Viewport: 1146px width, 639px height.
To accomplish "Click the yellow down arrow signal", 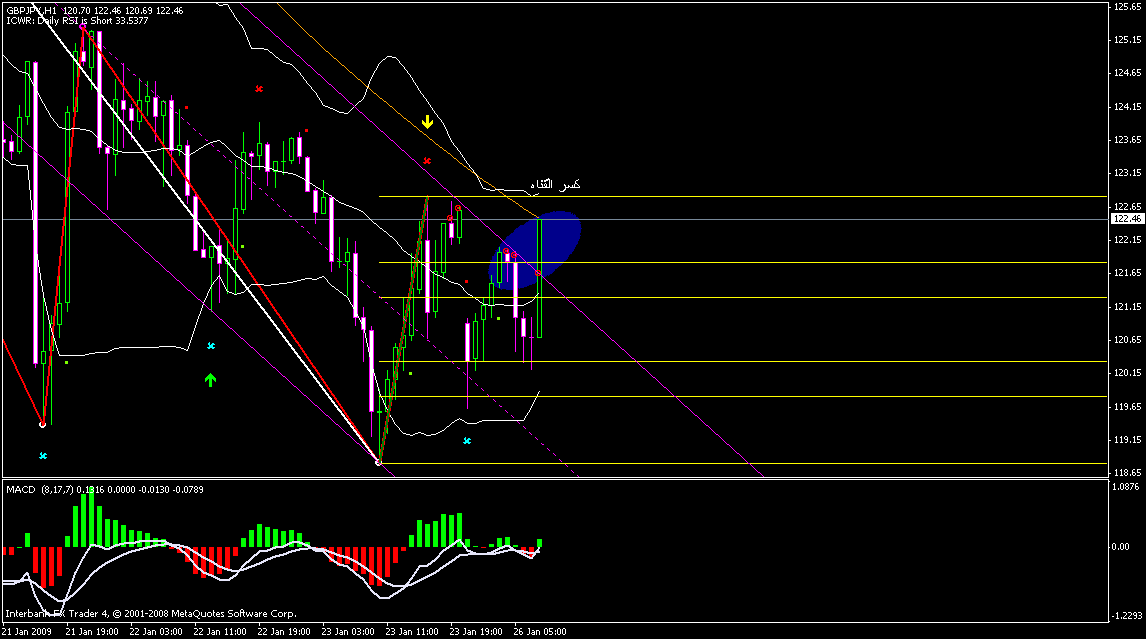I will [427, 122].
